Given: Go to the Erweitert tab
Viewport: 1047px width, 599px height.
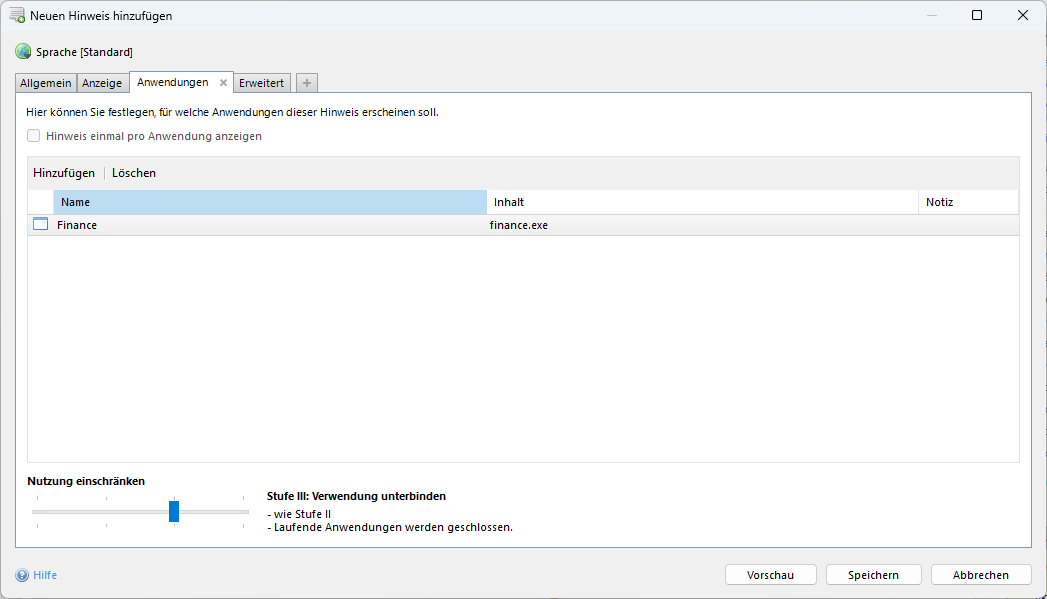Looking at the screenshot, I should click(262, 83).
